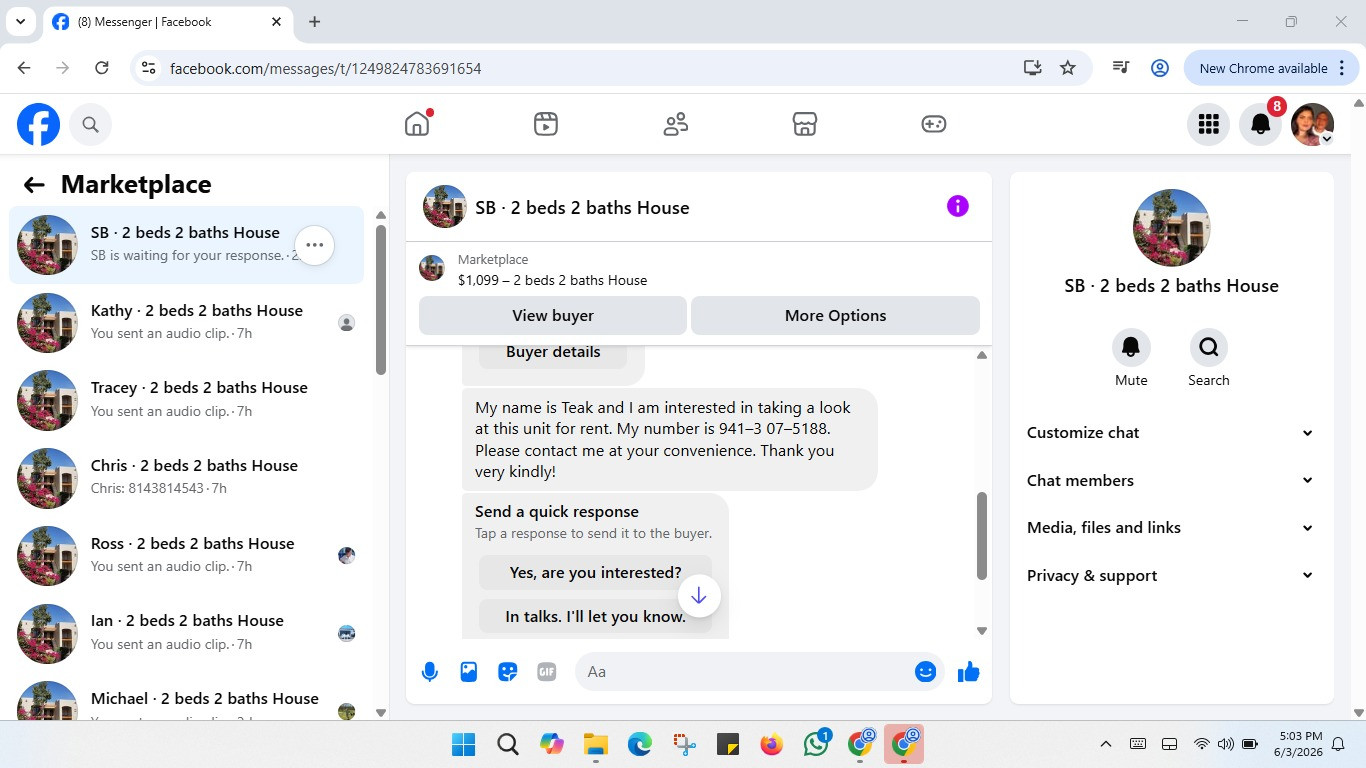Open the notifications bell

(1261, 124)
